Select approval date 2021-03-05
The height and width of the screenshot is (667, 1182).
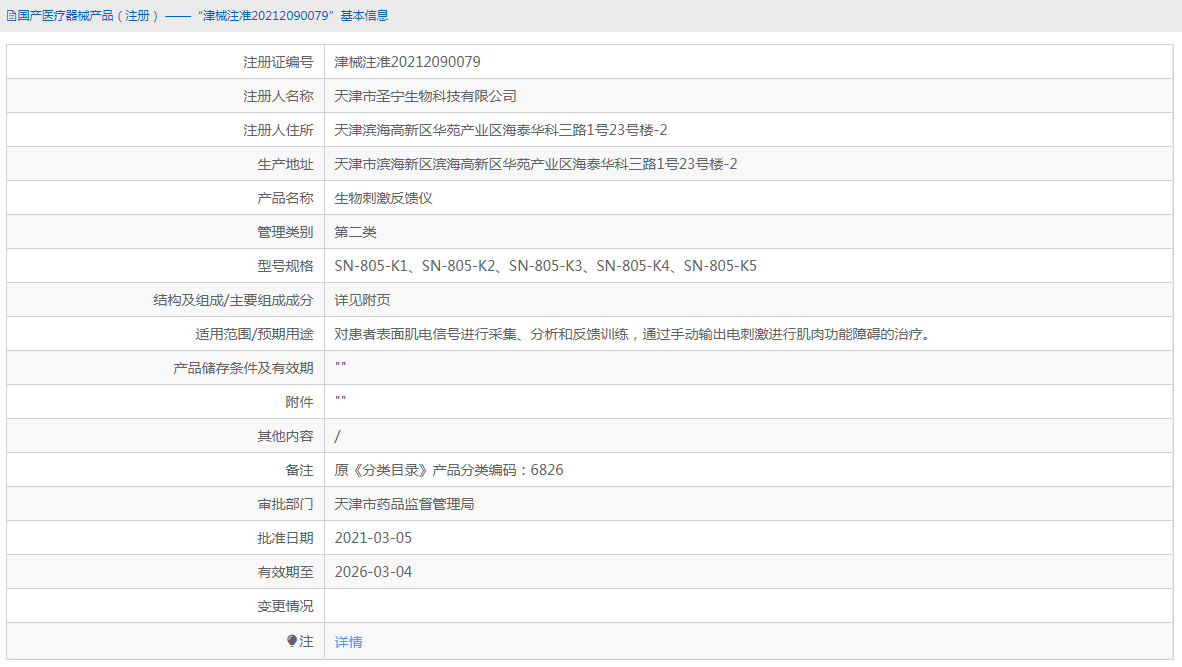373,538
